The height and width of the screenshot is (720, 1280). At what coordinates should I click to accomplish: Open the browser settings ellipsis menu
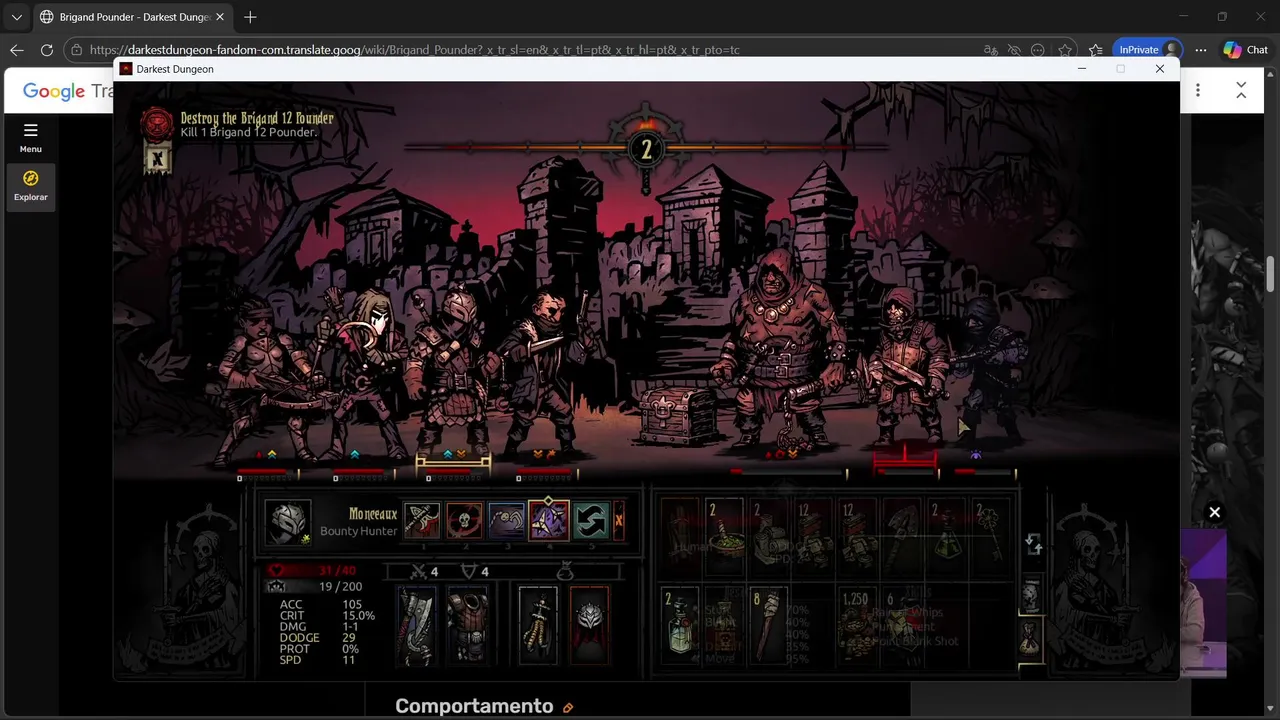click(x=1201, y=49)
